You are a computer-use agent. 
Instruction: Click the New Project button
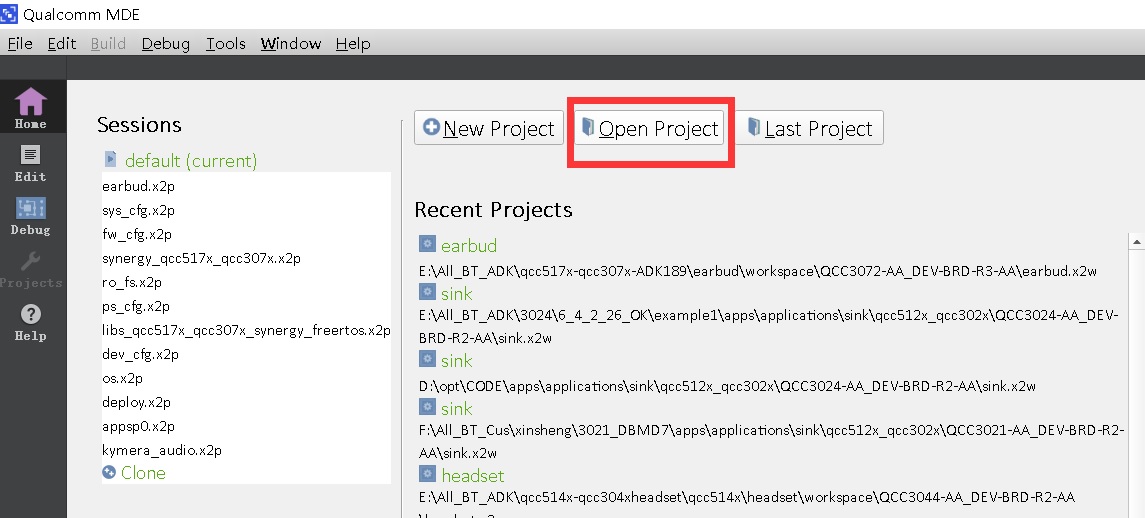tap(489, 128)
